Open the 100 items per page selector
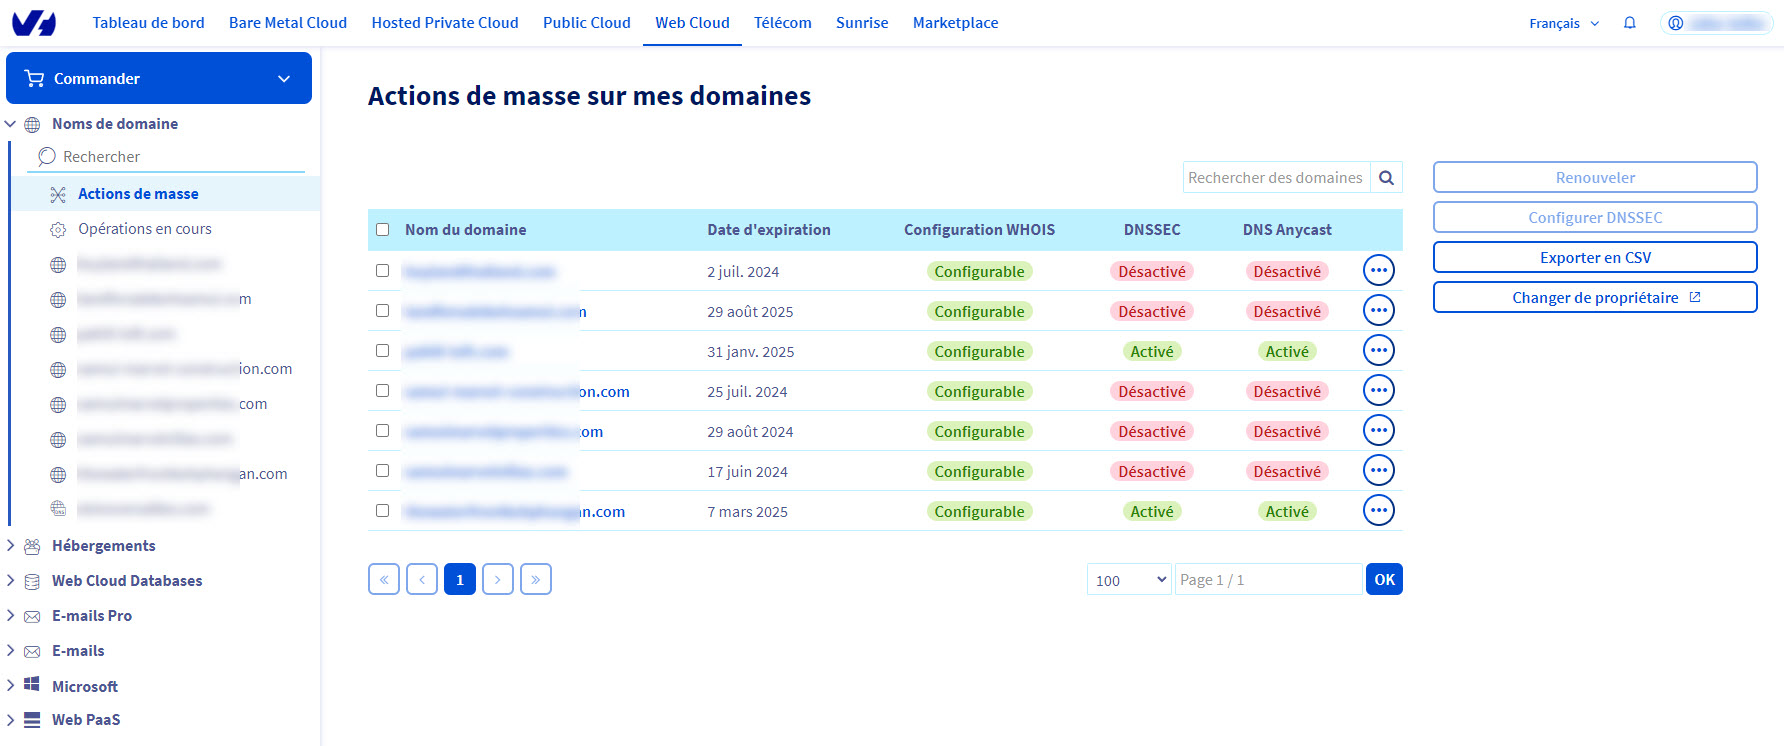Viewport: 1784px width, 746px height. coord(1129,580)
